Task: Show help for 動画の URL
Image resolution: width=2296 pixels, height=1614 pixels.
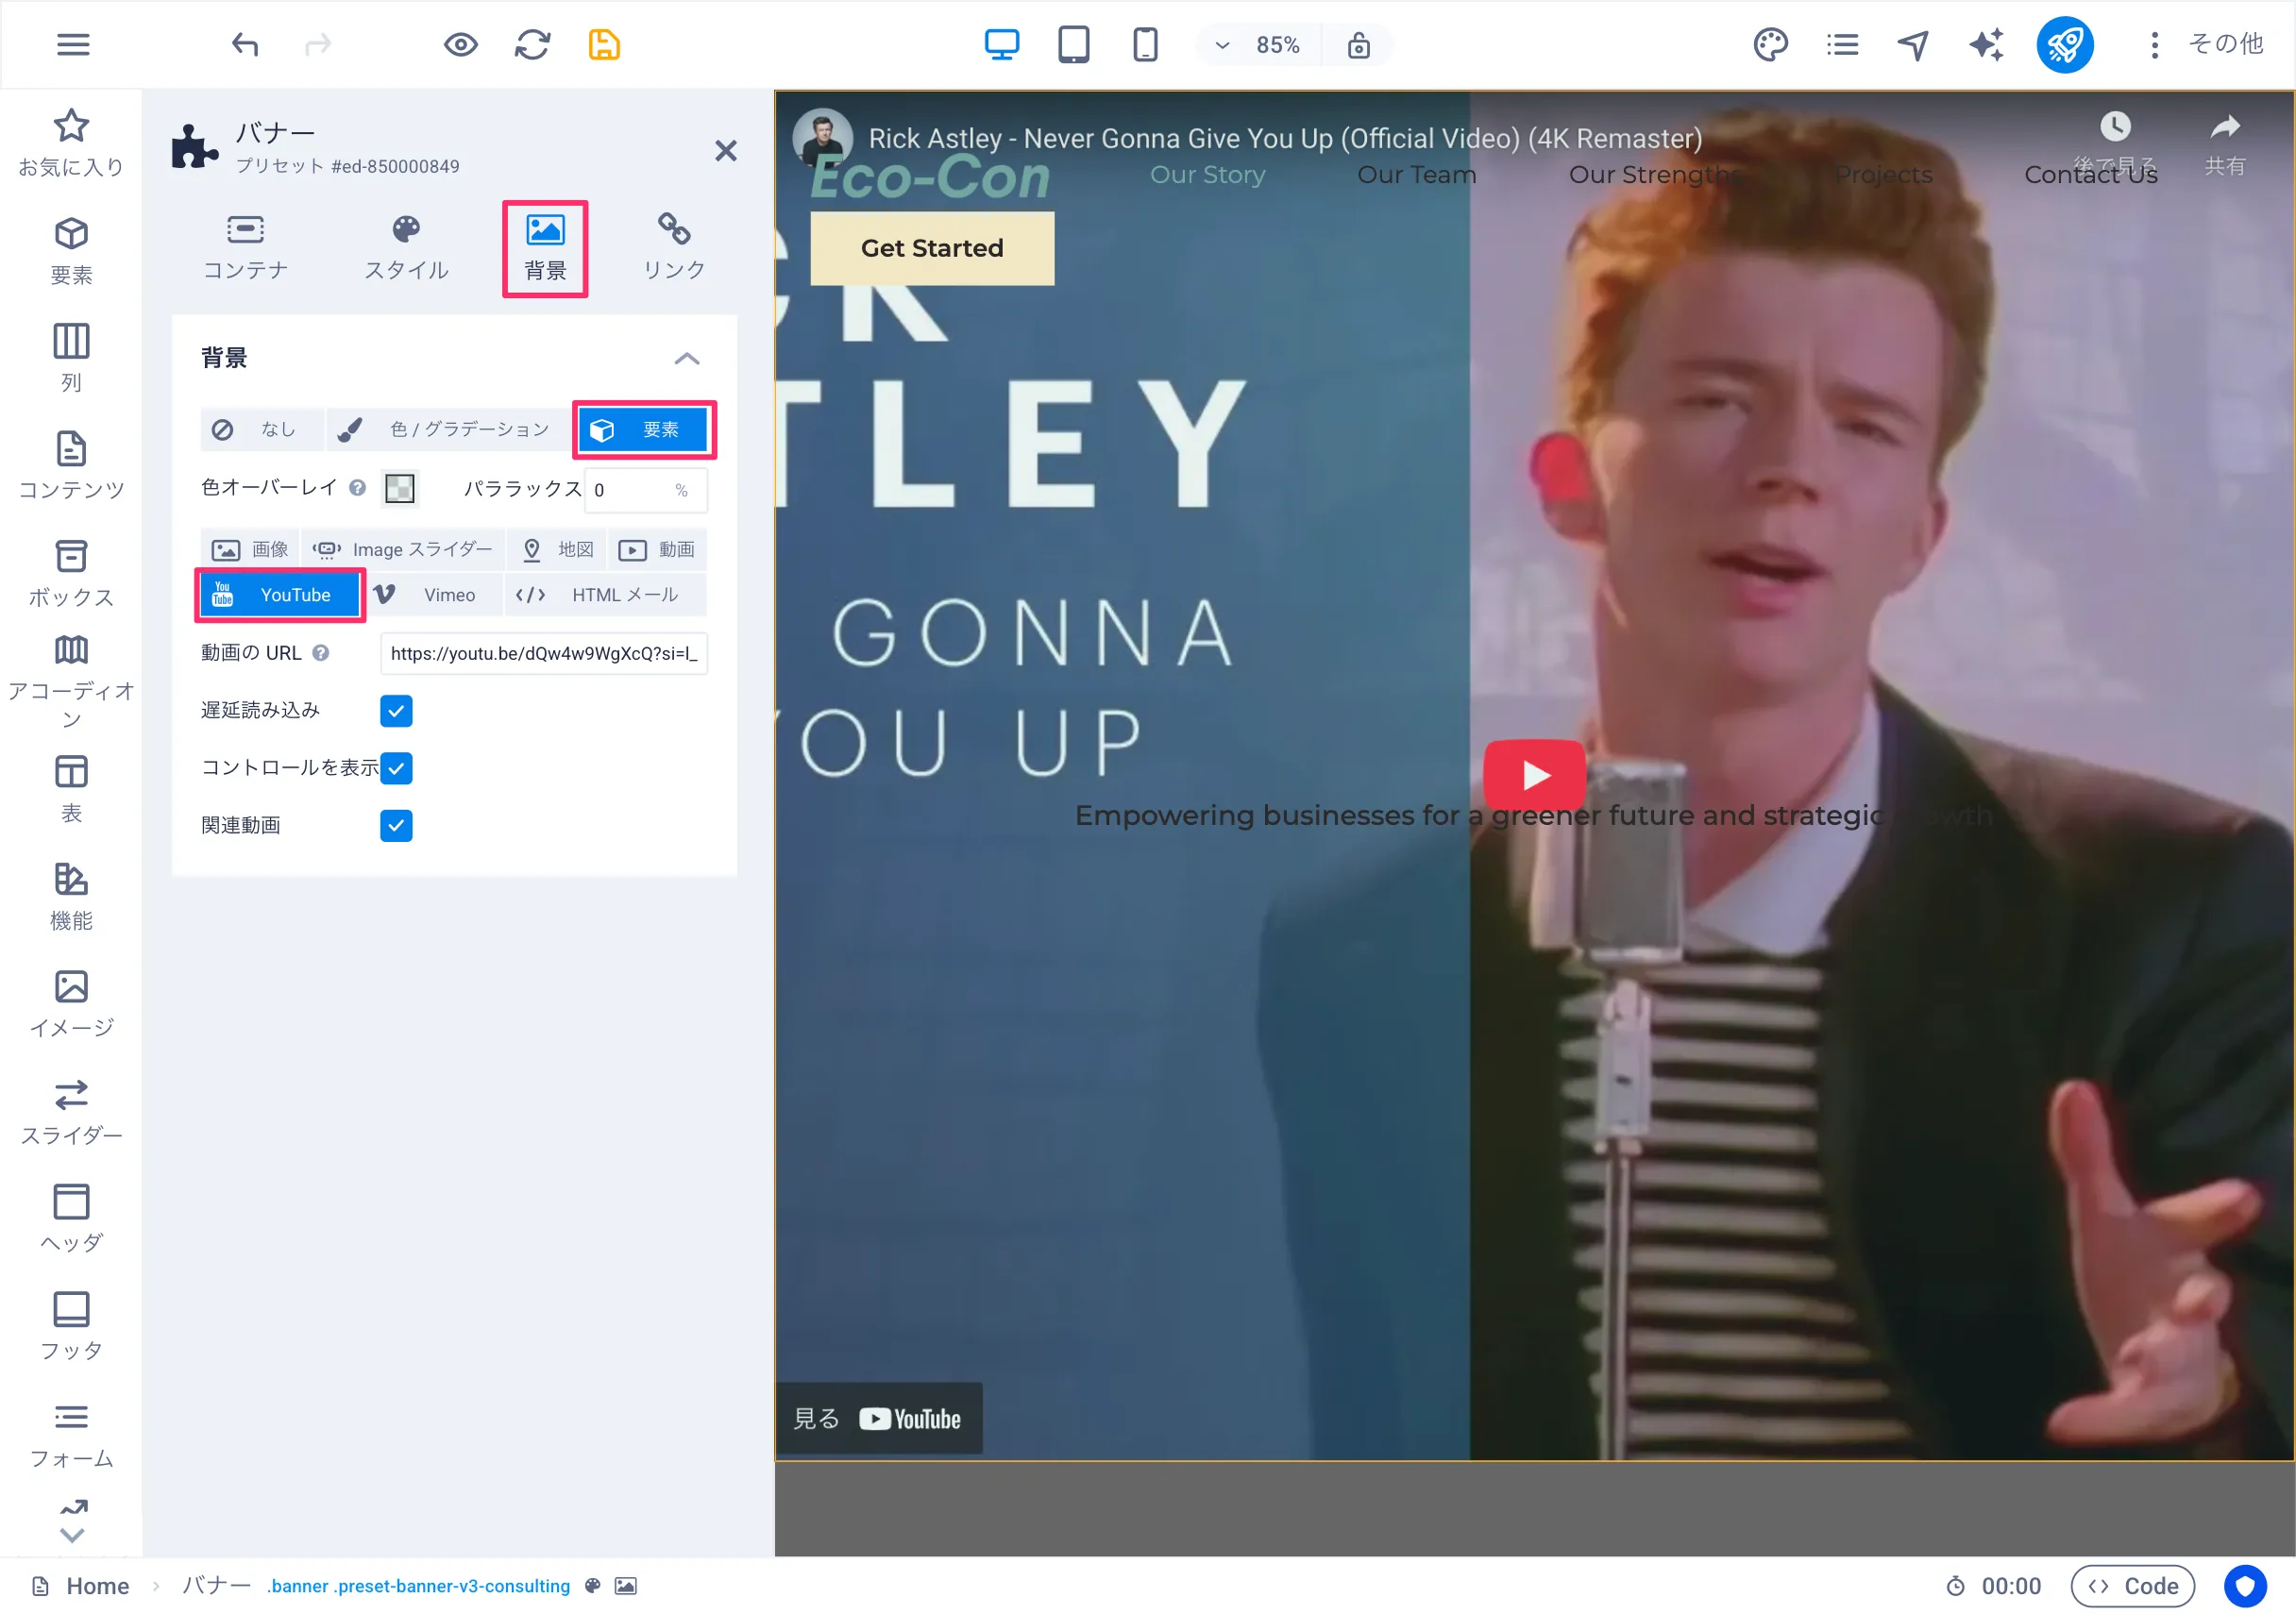Action: click(320, 653)
